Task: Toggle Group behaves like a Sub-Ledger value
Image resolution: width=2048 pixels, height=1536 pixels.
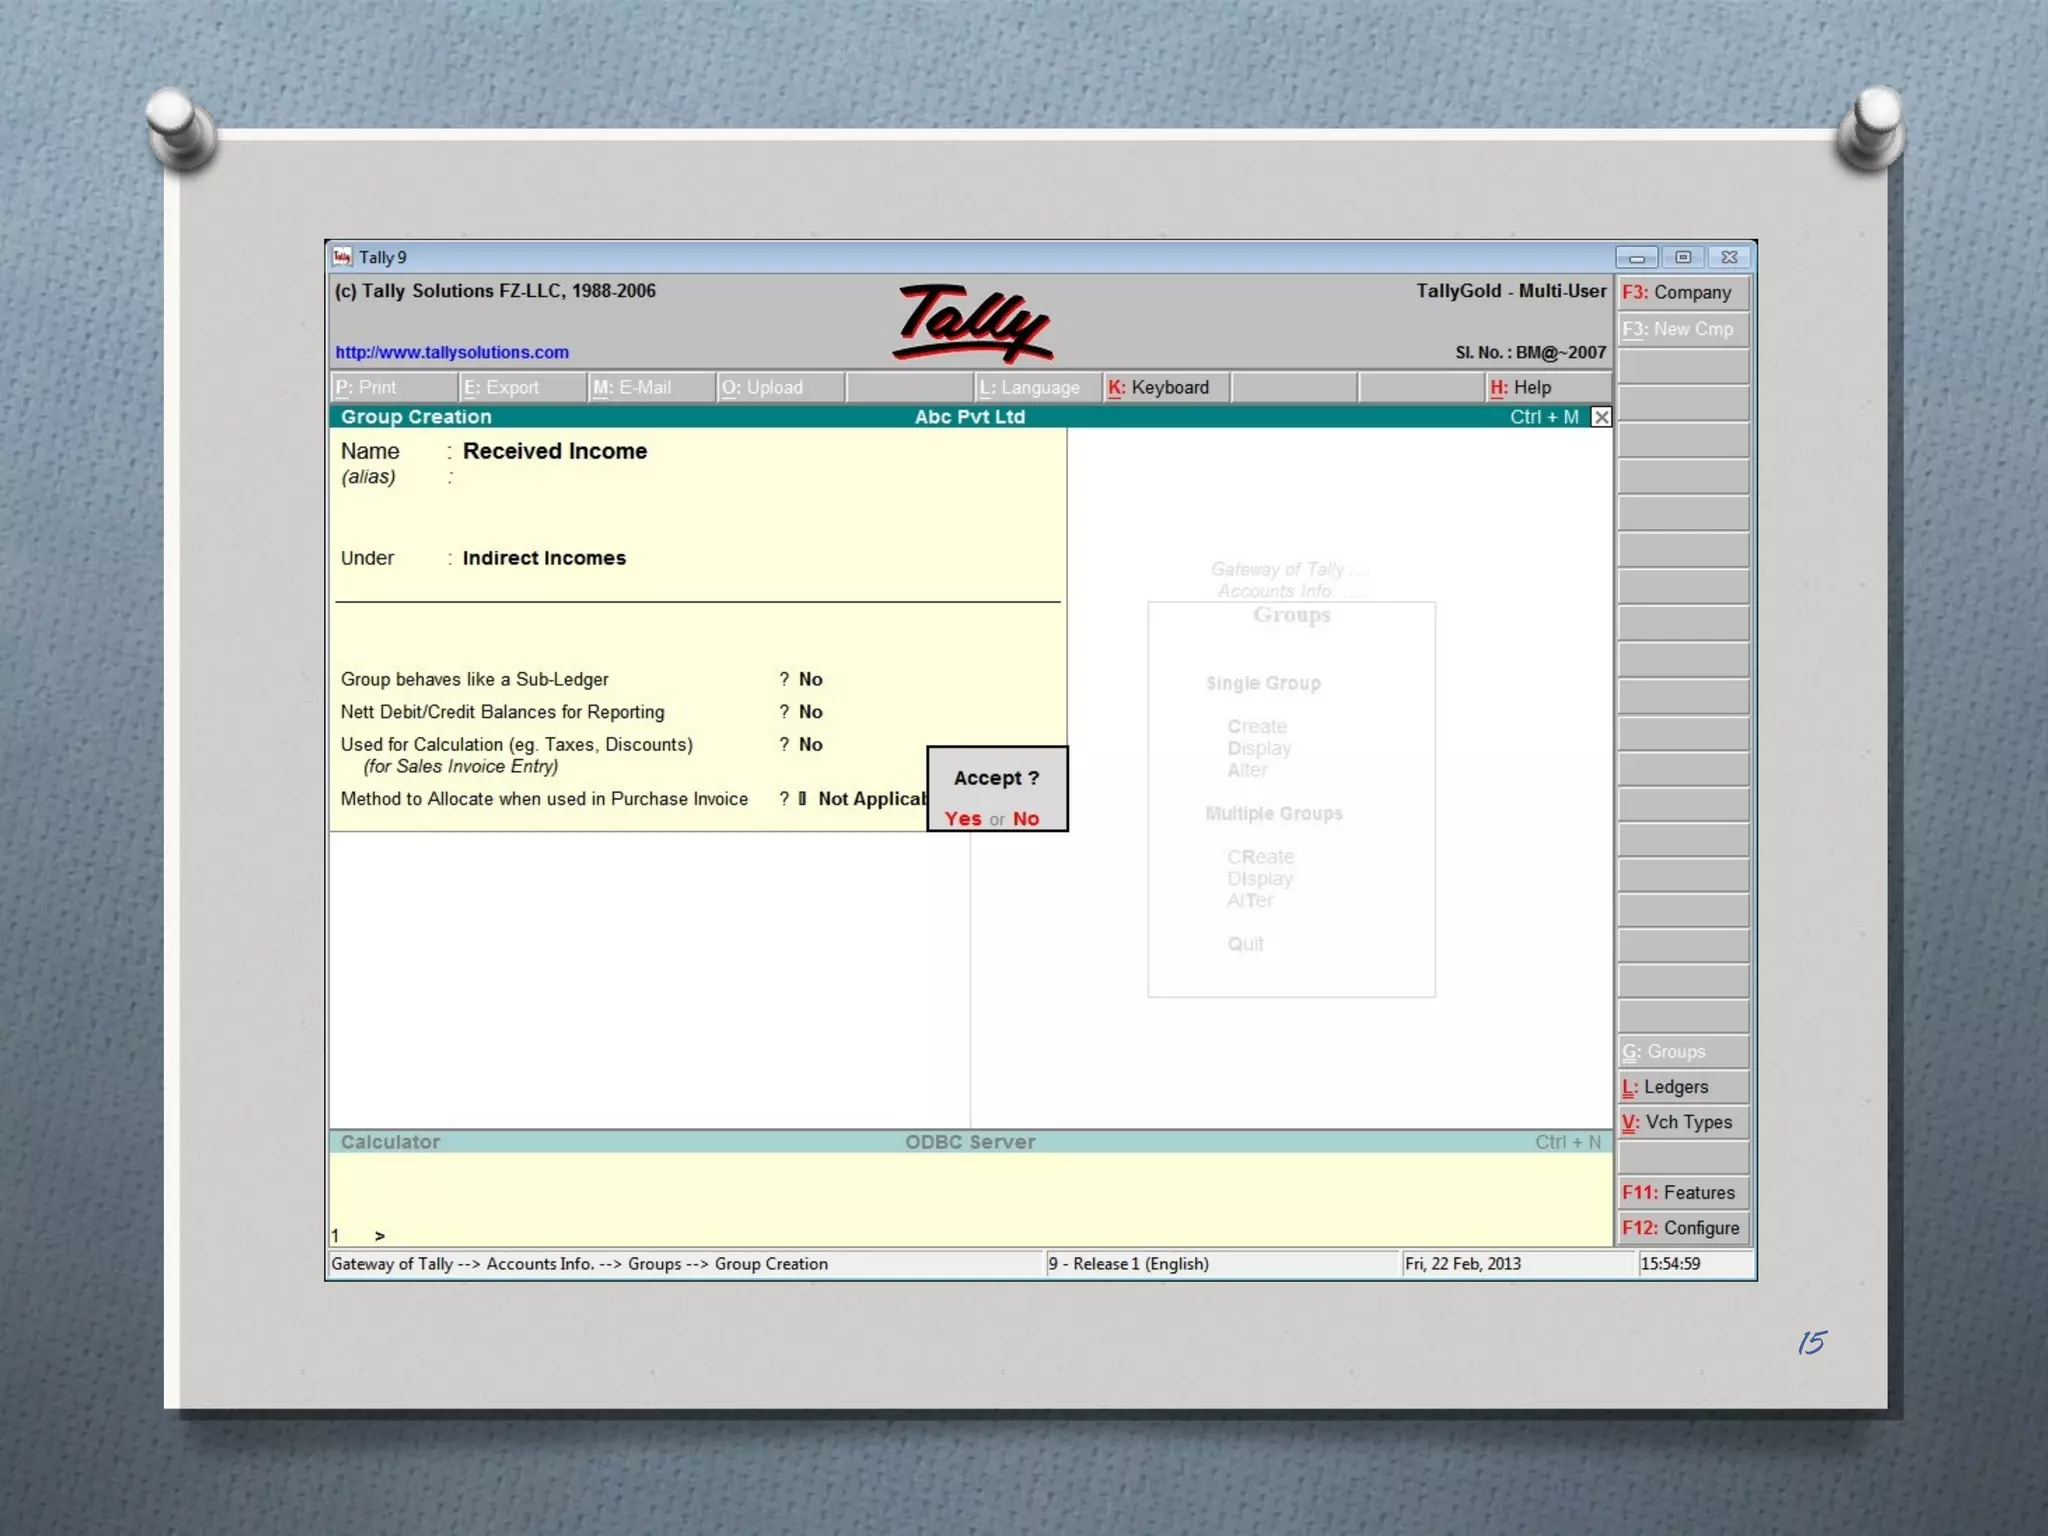Action: pyautogui.click(x=811, y=679)
